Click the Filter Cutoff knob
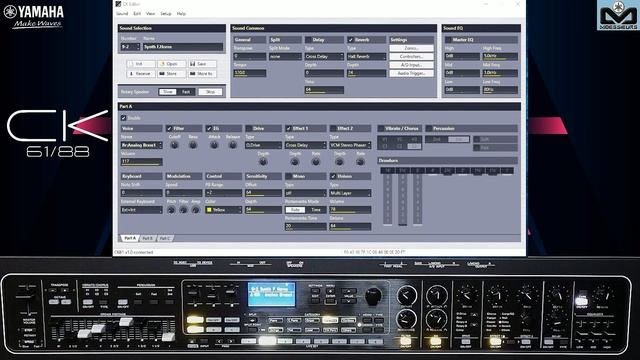Image resolution: width=640 pixels, height=360 pixels. click(174, 145)
